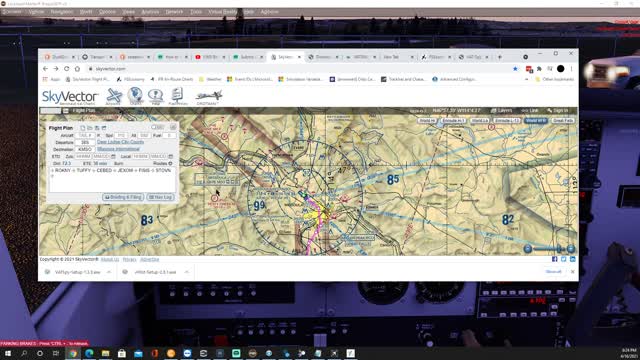This screenshot has height=360, width=640.
Task: Click Show all downloads
Action: (554, 272)
